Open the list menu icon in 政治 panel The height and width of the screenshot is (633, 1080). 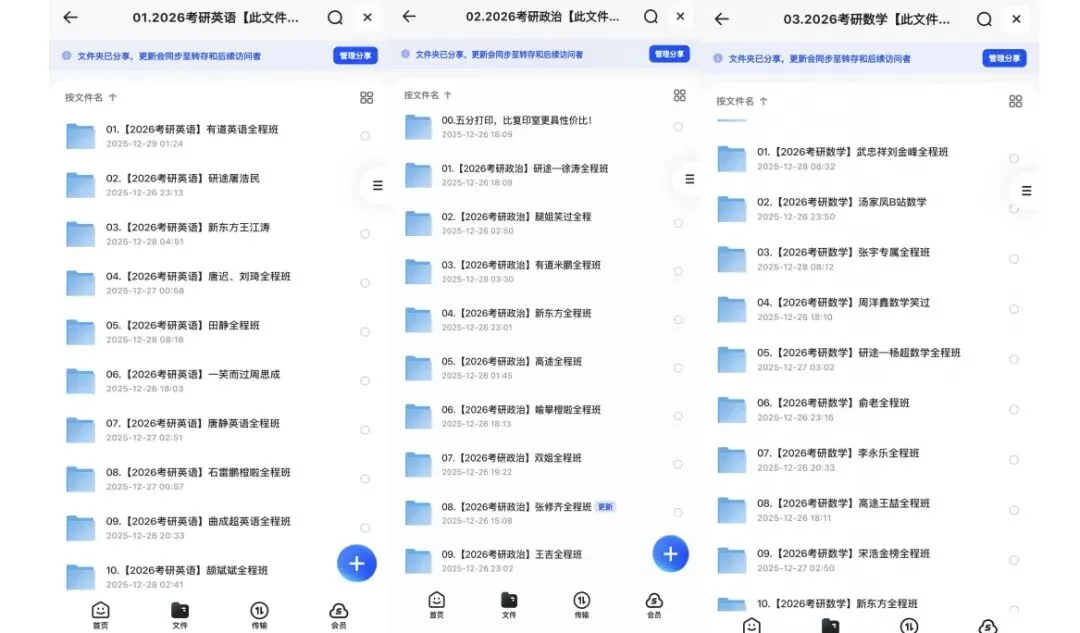689,179
